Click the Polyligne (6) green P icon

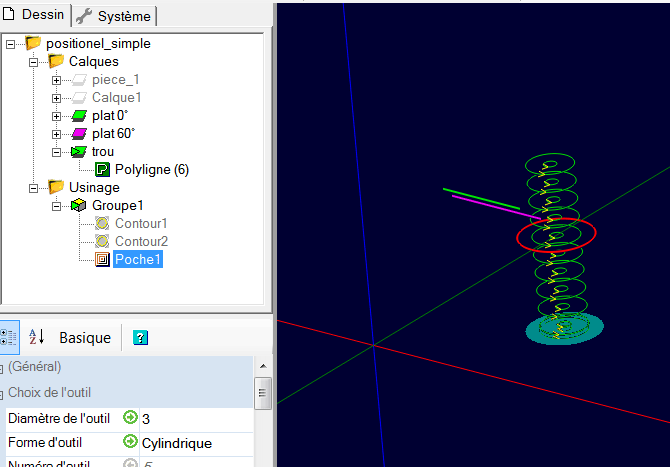[102, 170]
